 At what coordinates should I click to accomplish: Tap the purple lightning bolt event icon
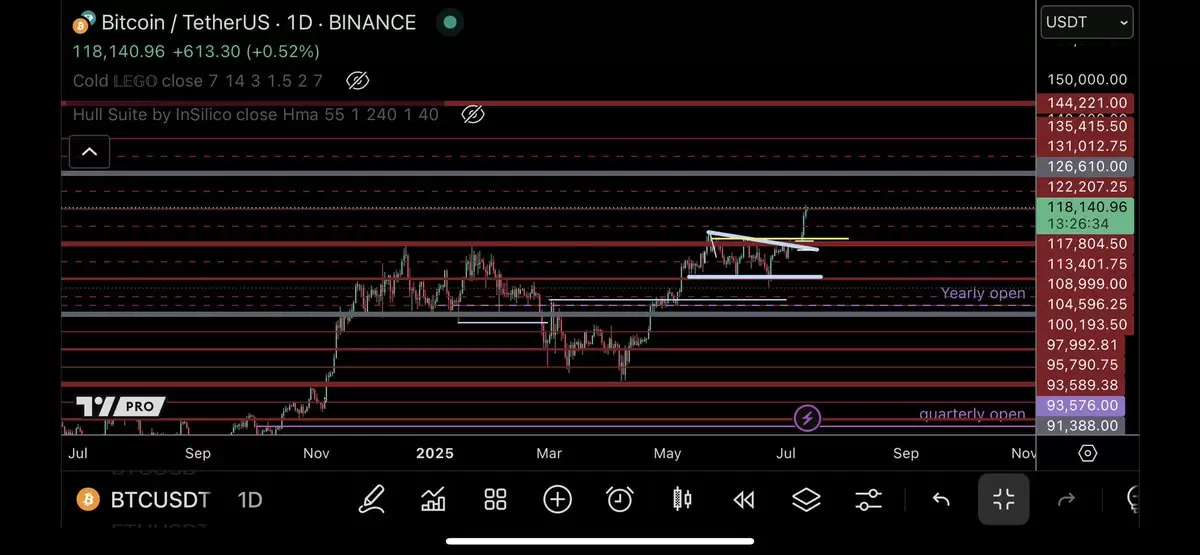(x=807, y=418)
